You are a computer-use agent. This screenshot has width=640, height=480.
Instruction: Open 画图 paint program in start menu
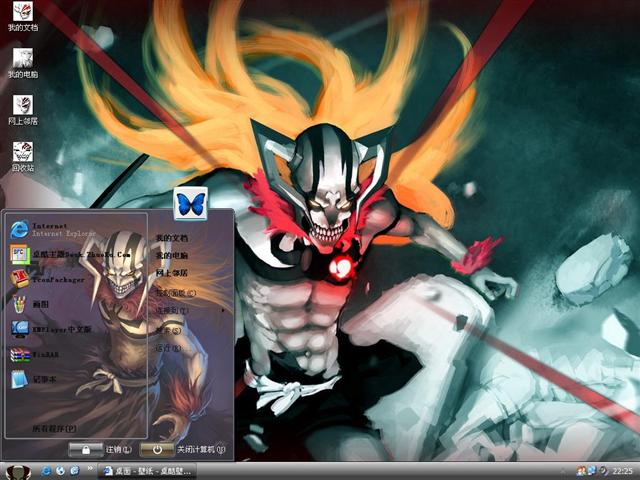coord(29,304)
